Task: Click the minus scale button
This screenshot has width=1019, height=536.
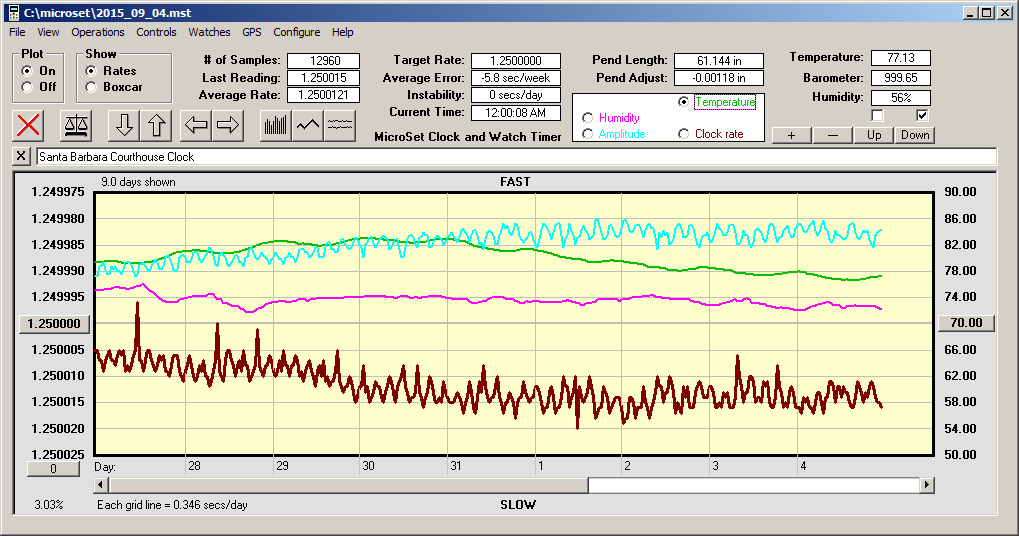Action: pyautogui.click(x=832, y=135)
